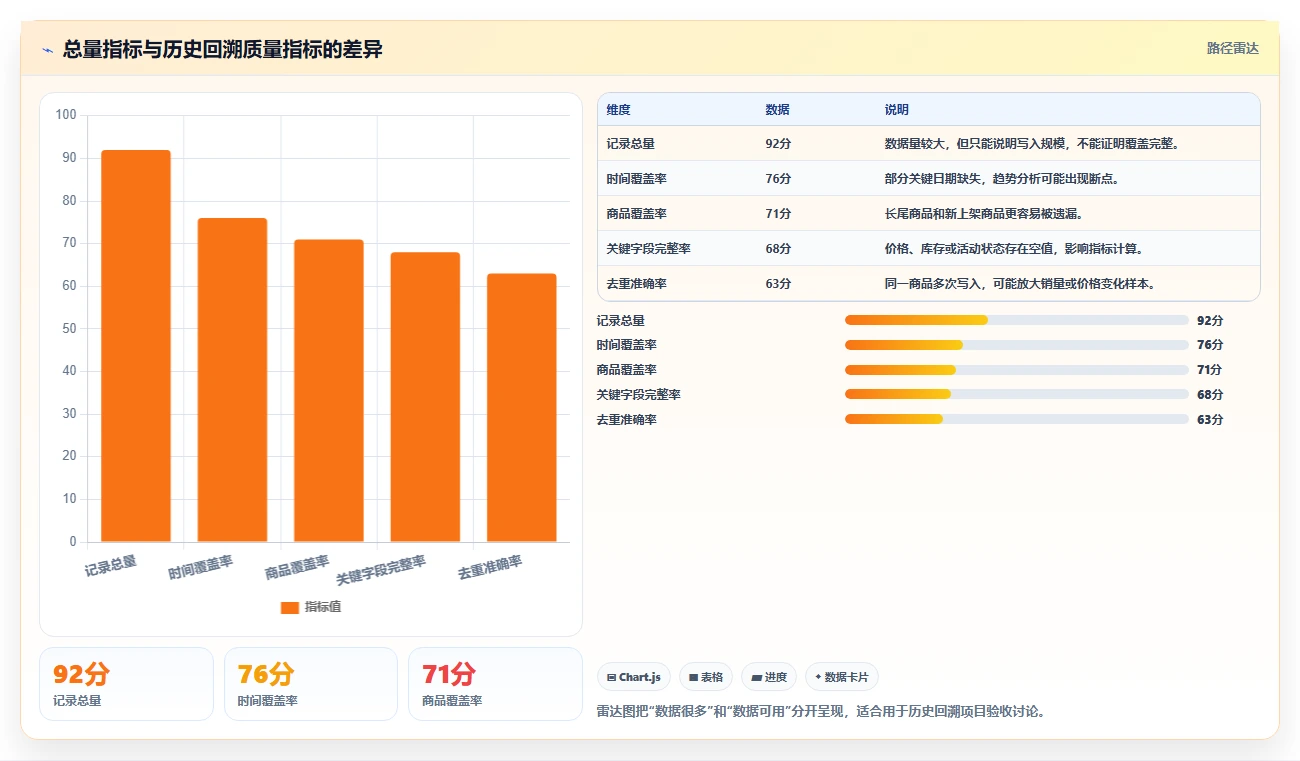Open the 76分 时间覆盖率 data card
This screenshot has height=761, width=1300.
[x=311, y=684]
